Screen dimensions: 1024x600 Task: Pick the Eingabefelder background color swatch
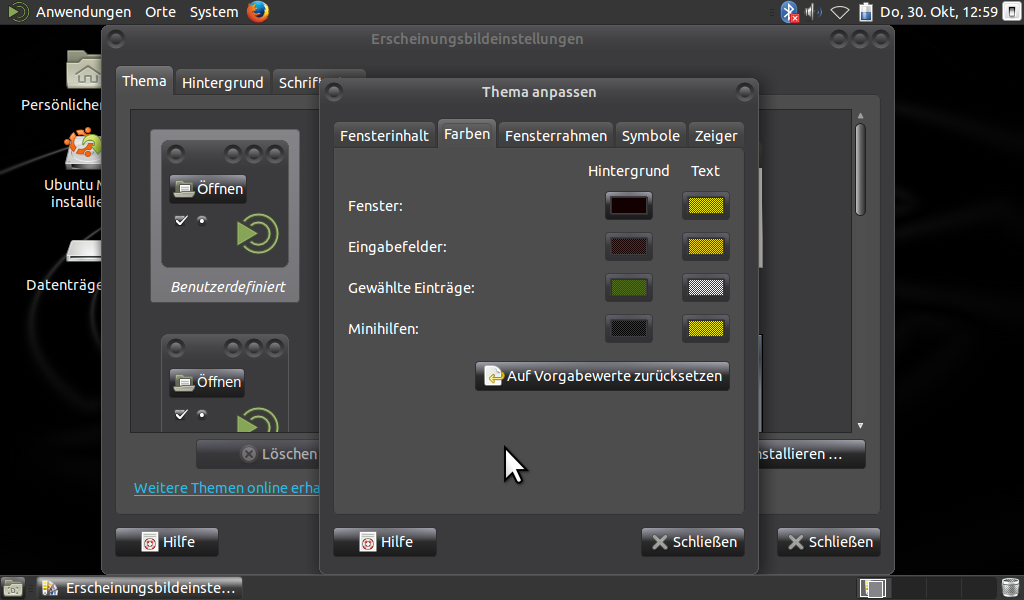629,247
